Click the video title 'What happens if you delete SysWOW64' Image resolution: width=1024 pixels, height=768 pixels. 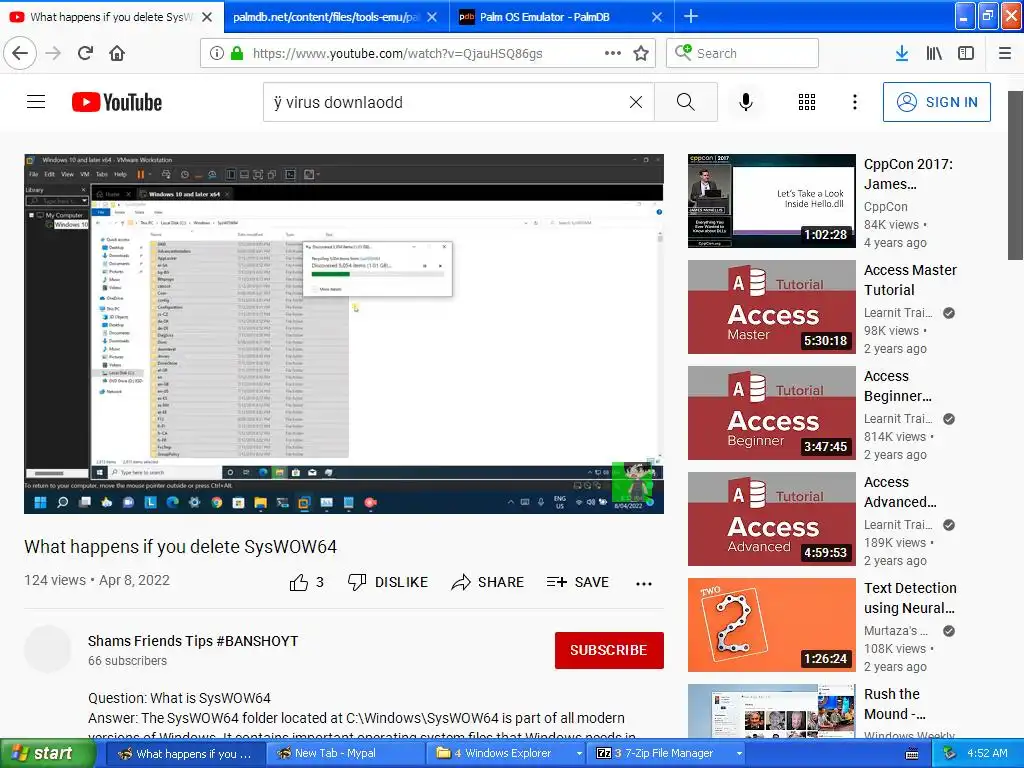point(180,547)
